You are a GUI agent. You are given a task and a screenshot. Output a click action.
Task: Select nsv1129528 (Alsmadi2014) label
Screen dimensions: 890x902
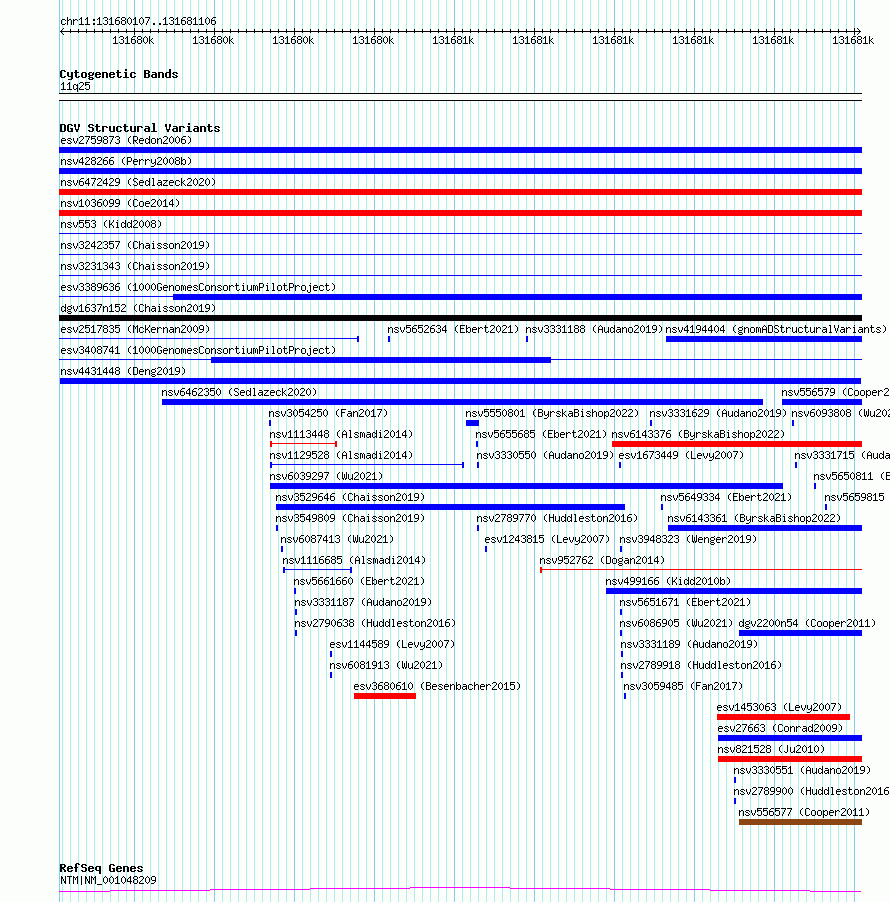click(x=341, y=456)
